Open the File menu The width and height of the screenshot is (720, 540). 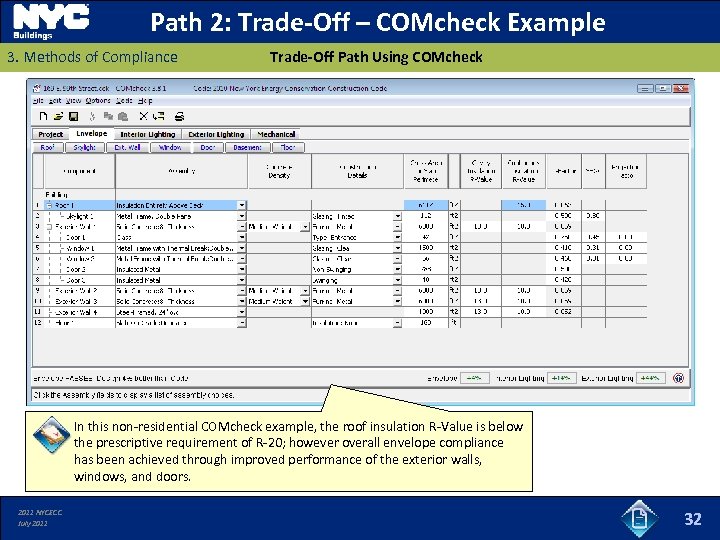[x=39, y=100]
